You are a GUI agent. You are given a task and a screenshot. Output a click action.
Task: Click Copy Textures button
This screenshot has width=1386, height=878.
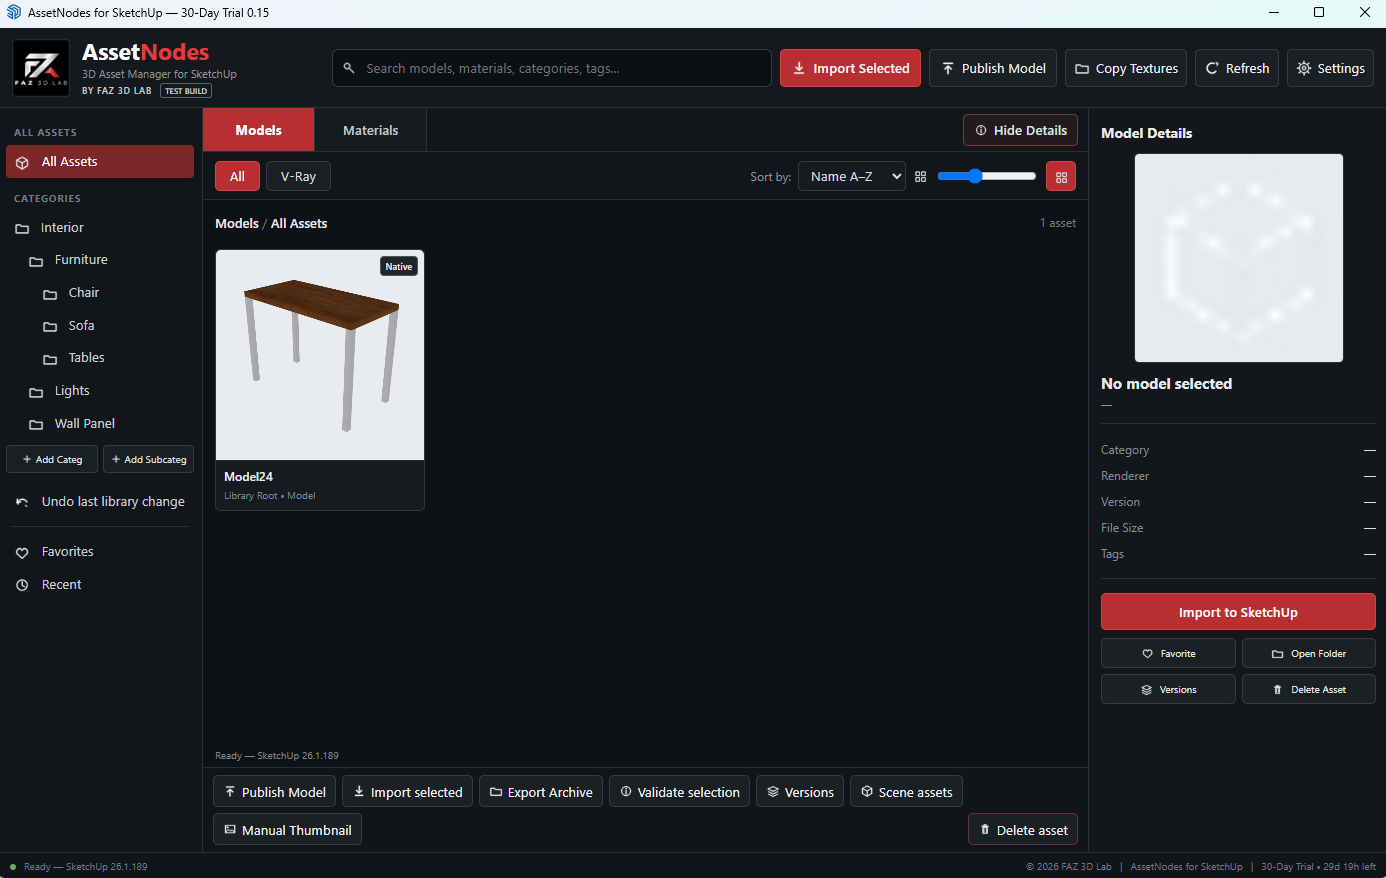pos(1126,68)
